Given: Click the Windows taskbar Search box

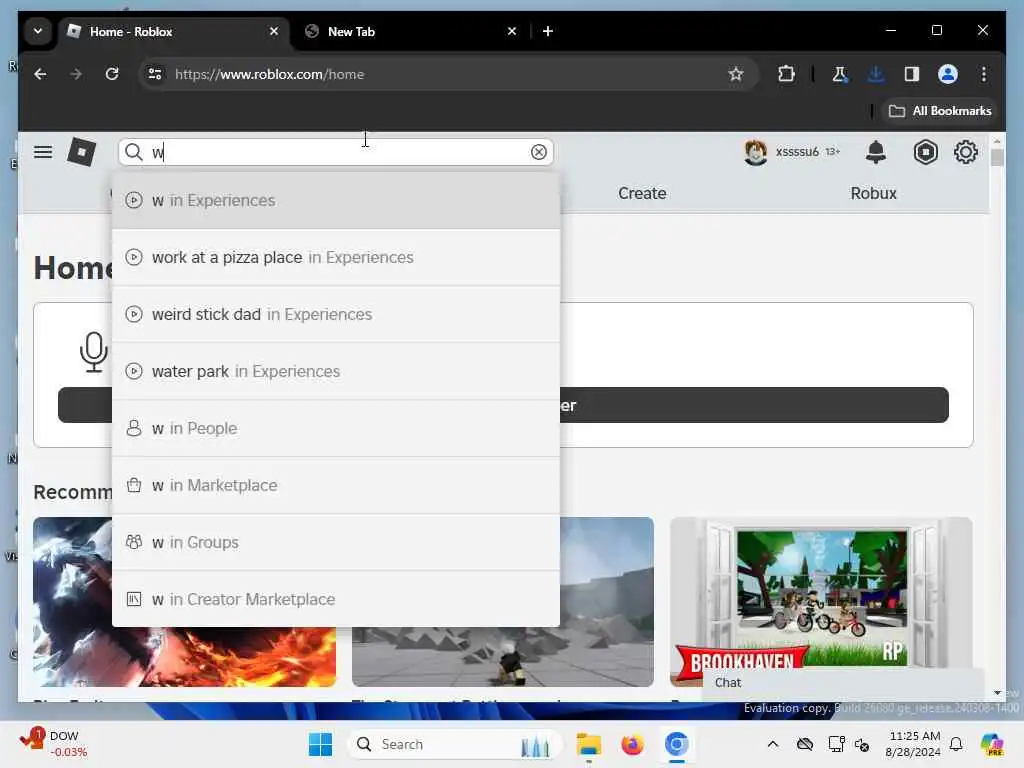Looking at the screenshot, I should [x=455, y=744].
